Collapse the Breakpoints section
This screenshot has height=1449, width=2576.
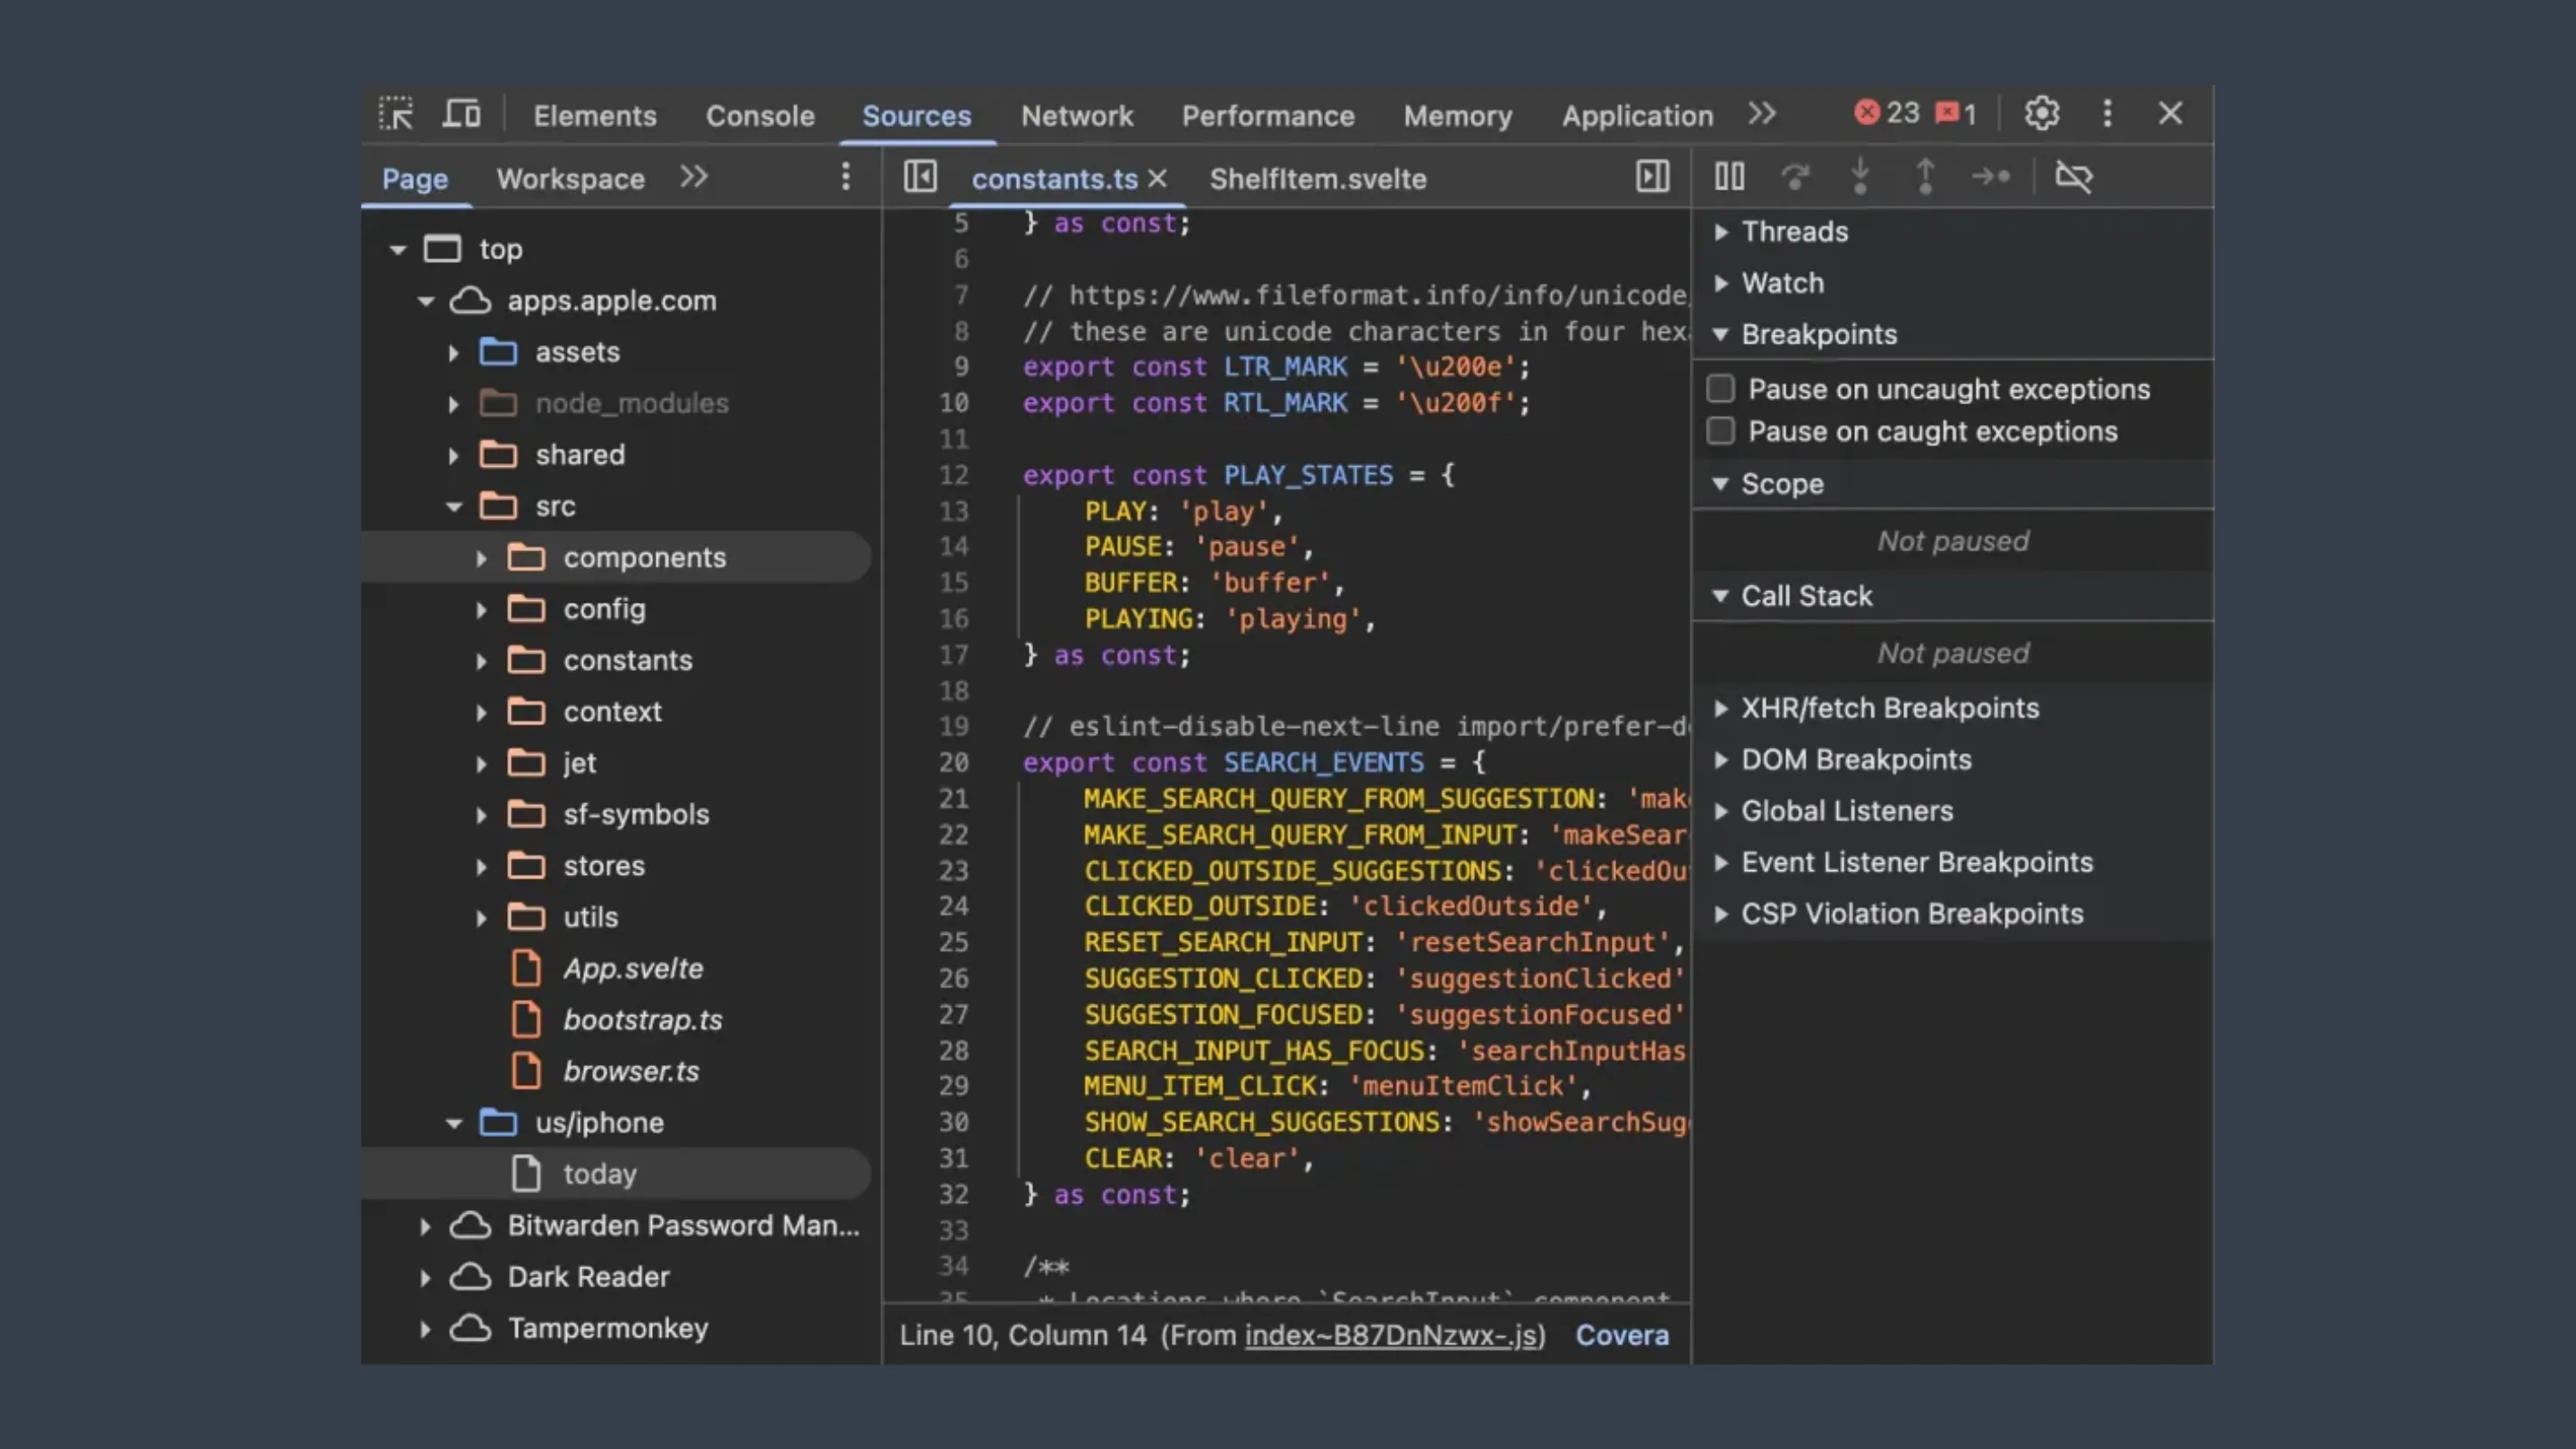click(x=1721, y=335)
